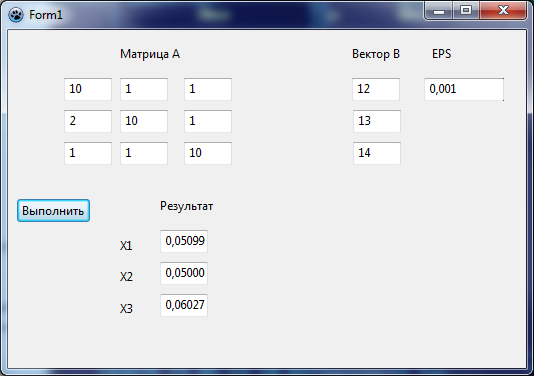Select matrix A row 2 field containing 2

coord(88,121)
